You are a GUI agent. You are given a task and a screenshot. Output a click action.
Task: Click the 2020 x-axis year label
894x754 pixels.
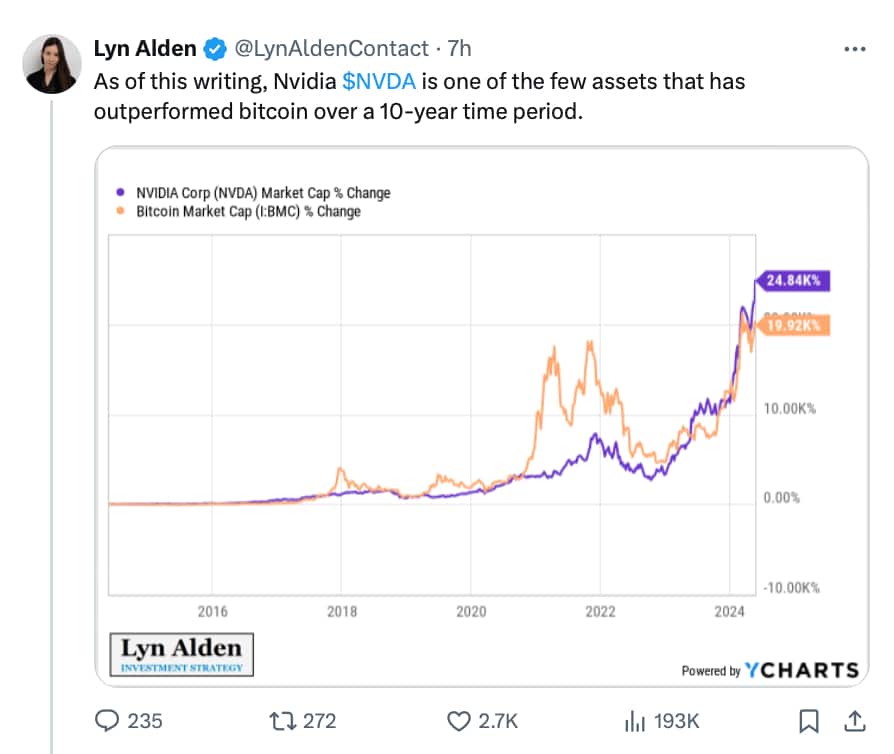(471, 611)
